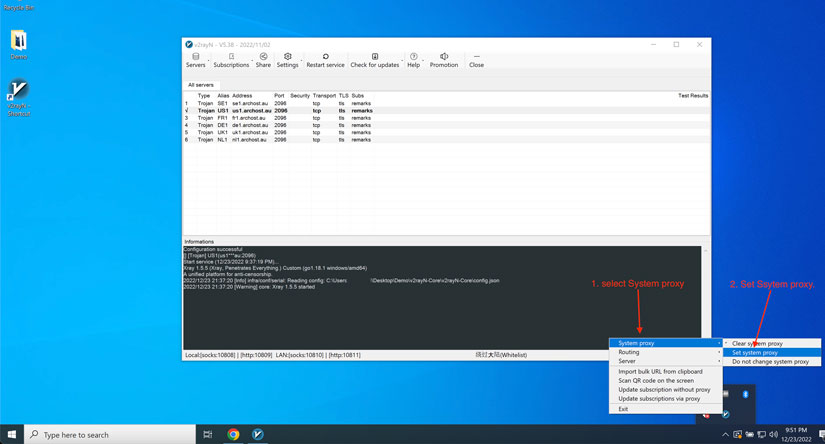Restart service via toolbar icon
The height and width of the screenshot is (444, 825).
pos(325,60)
